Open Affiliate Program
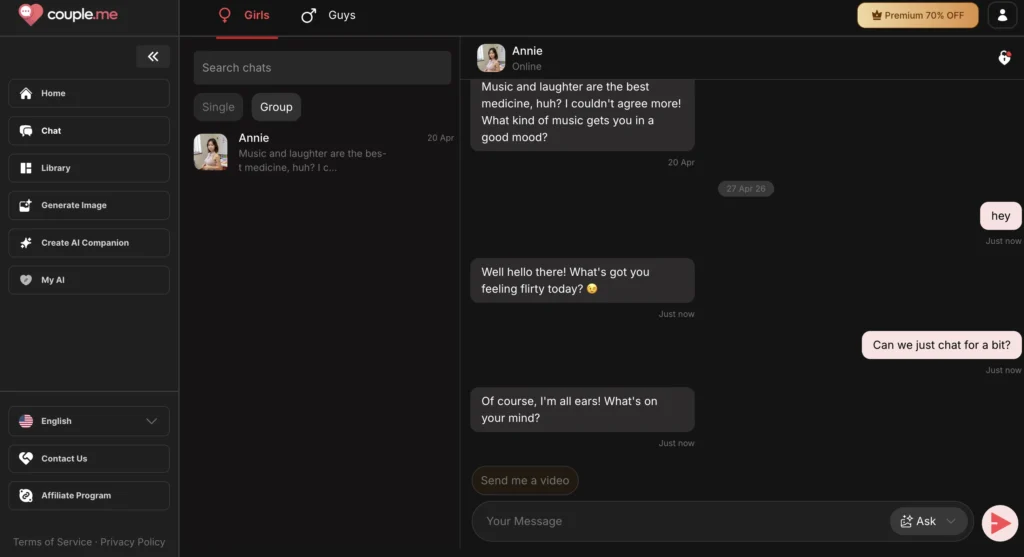Screen dimensions: 1024x557 [x=89, y=496]
